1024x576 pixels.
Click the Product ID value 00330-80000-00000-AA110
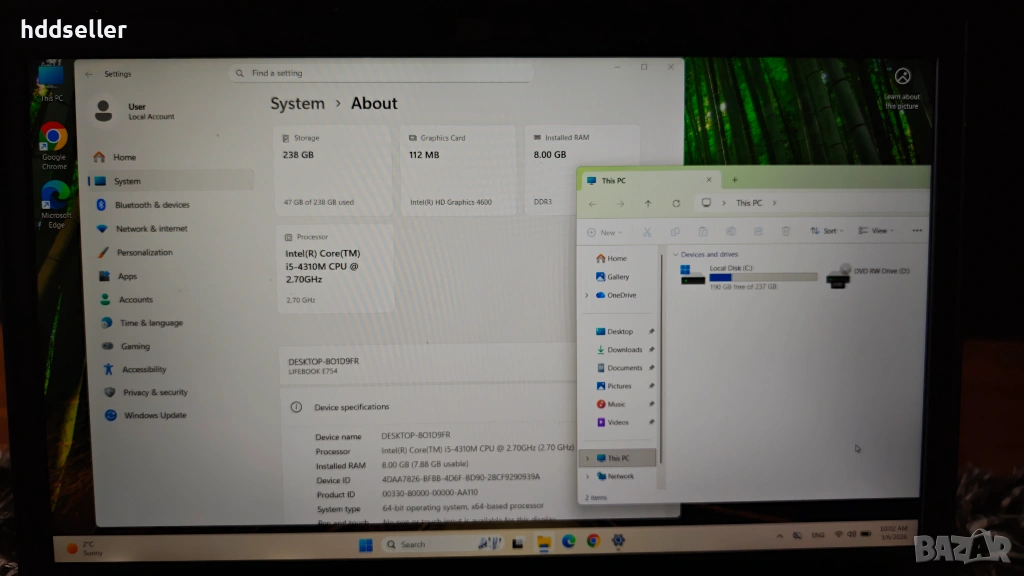(x=430, y=493)
